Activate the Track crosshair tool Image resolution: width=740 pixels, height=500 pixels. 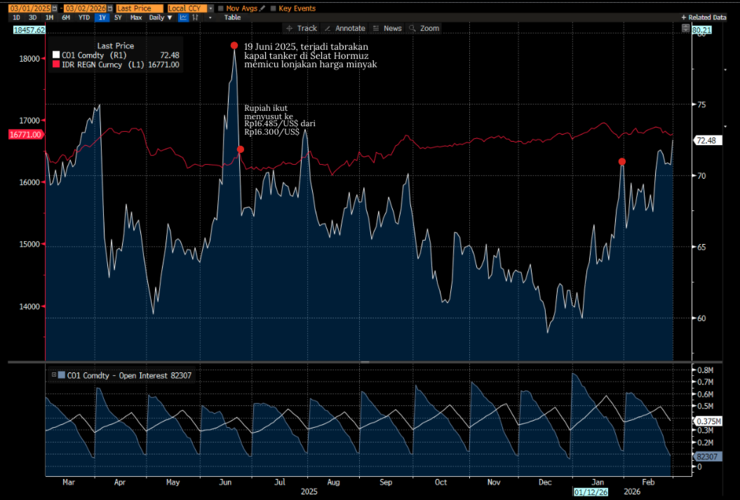pyautogui.click(x=301, y=29)
